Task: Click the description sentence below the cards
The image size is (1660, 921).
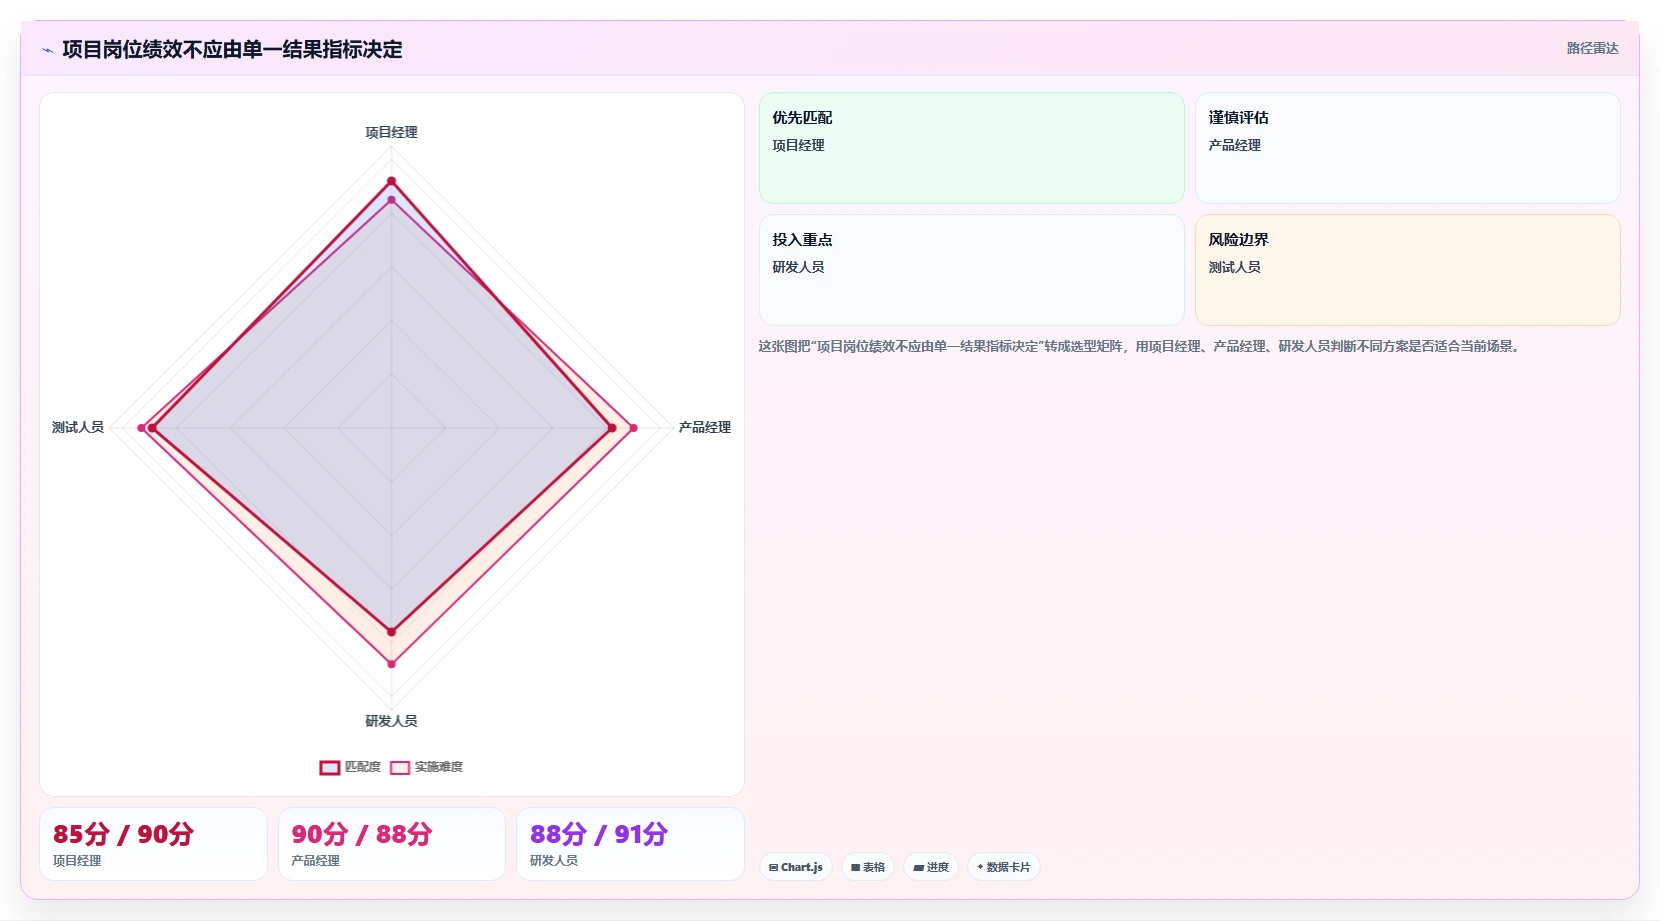Action: (x=1141, y=346)
